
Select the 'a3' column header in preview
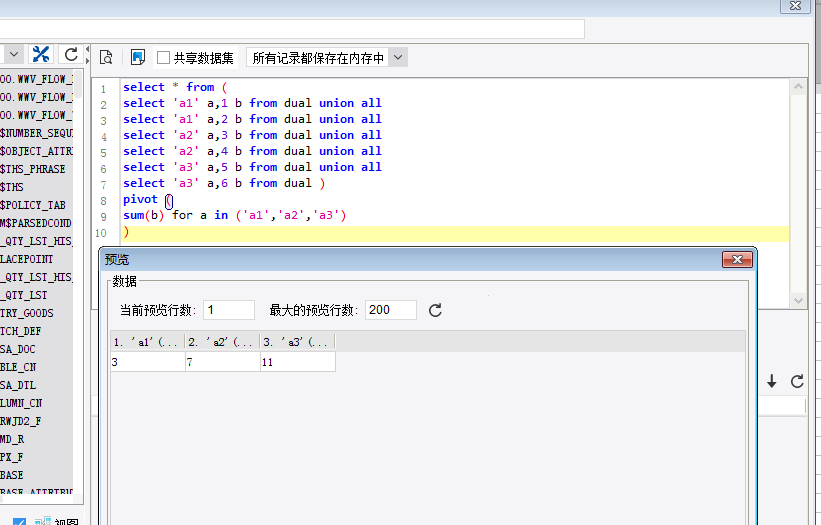297,342
